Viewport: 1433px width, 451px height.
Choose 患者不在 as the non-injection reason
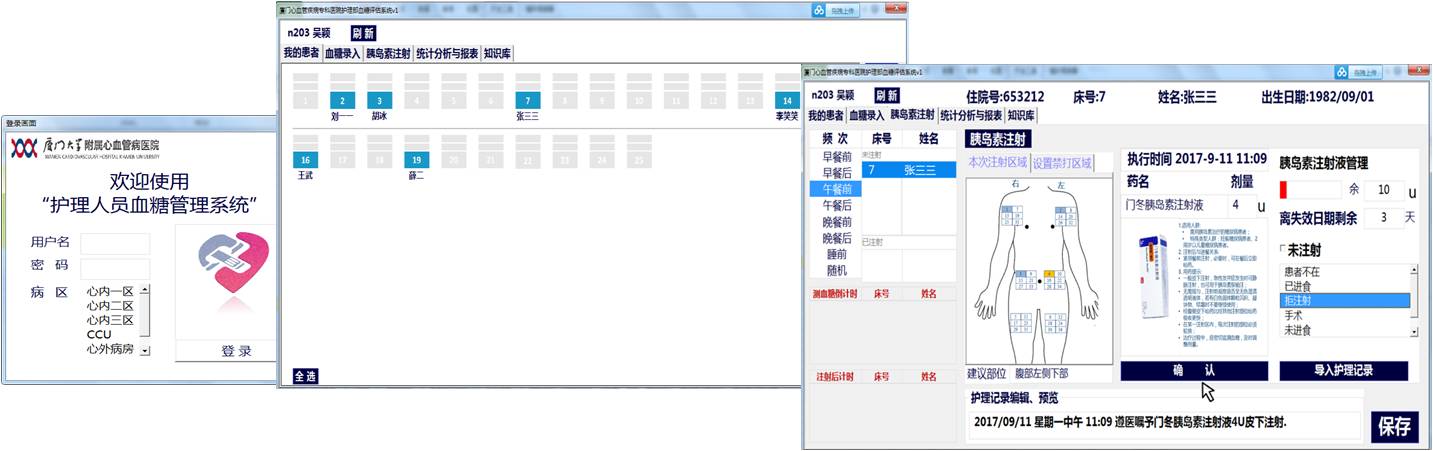pos(1300,271)
